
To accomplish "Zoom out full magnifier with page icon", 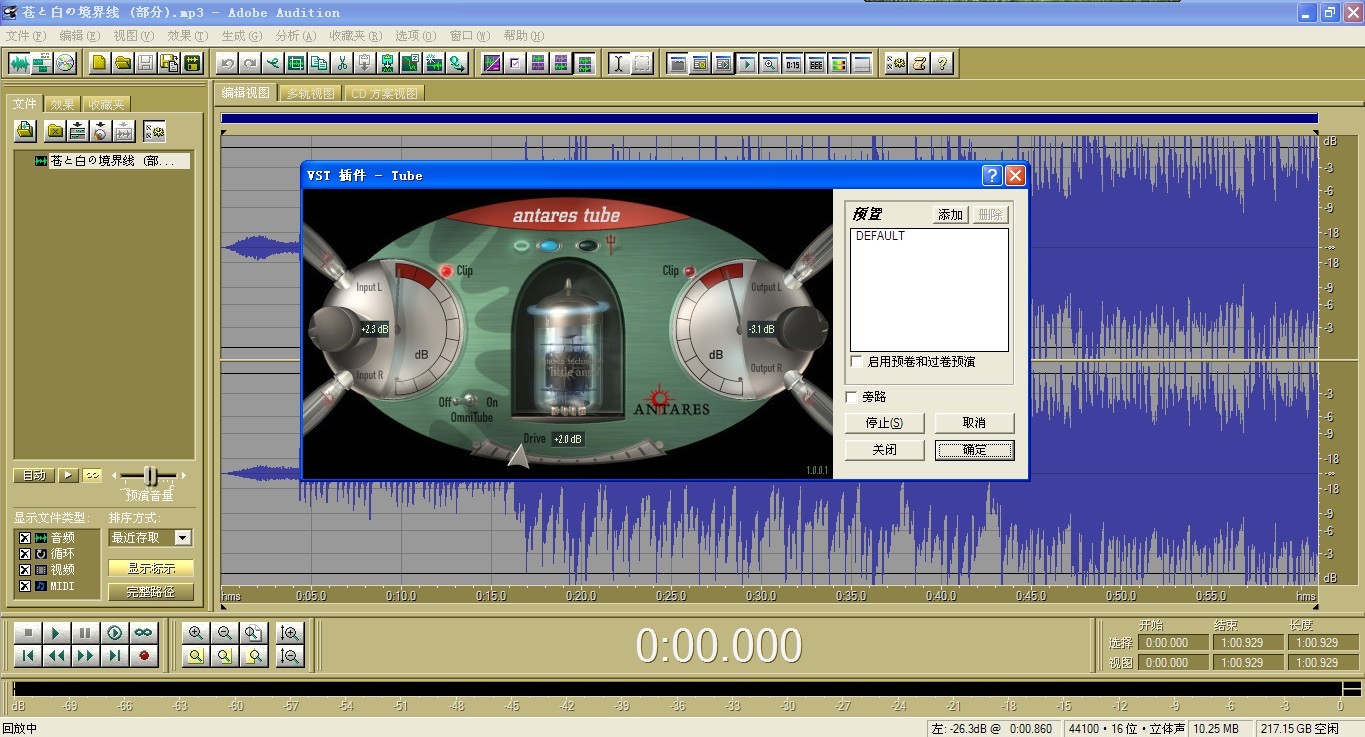I will pos(255,633).
